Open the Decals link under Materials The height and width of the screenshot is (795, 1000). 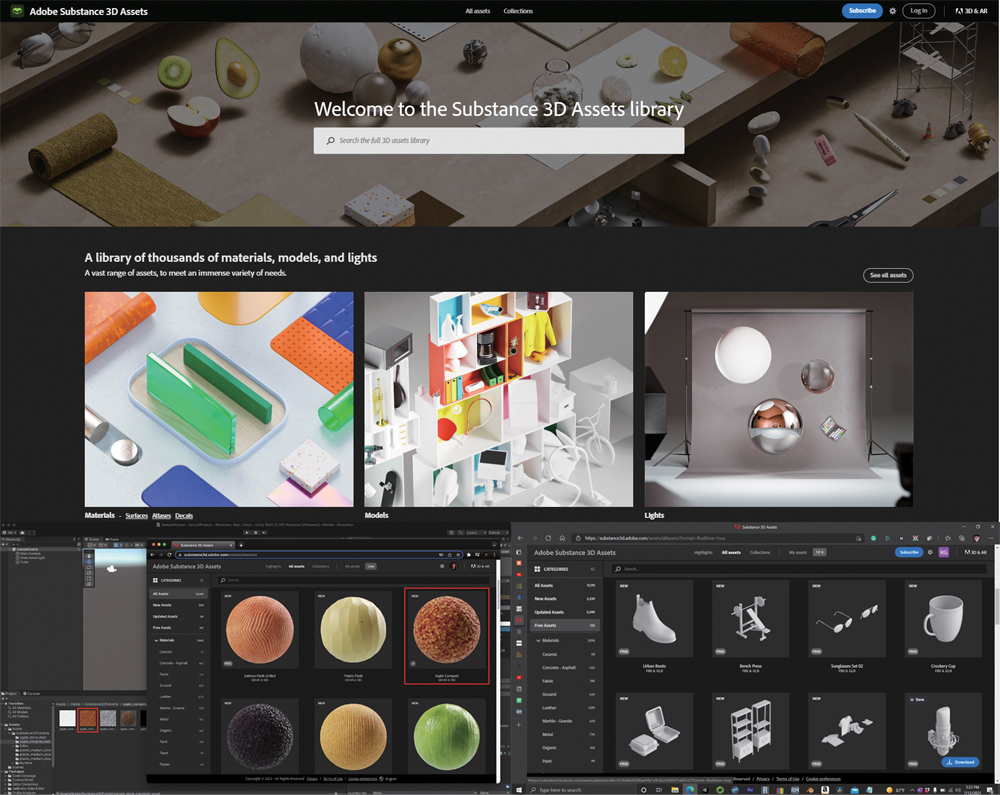pos(184,516)
